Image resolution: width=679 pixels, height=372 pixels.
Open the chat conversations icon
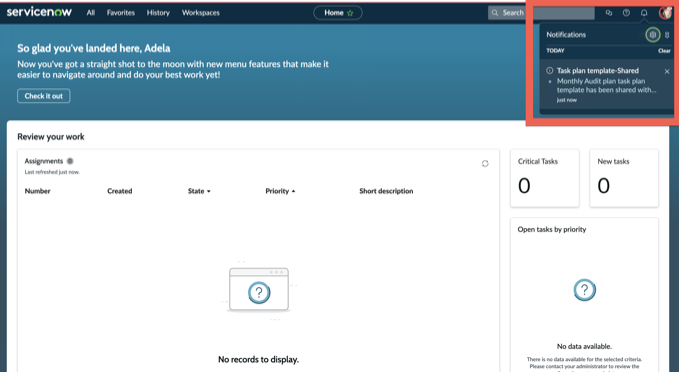point(609,13)
